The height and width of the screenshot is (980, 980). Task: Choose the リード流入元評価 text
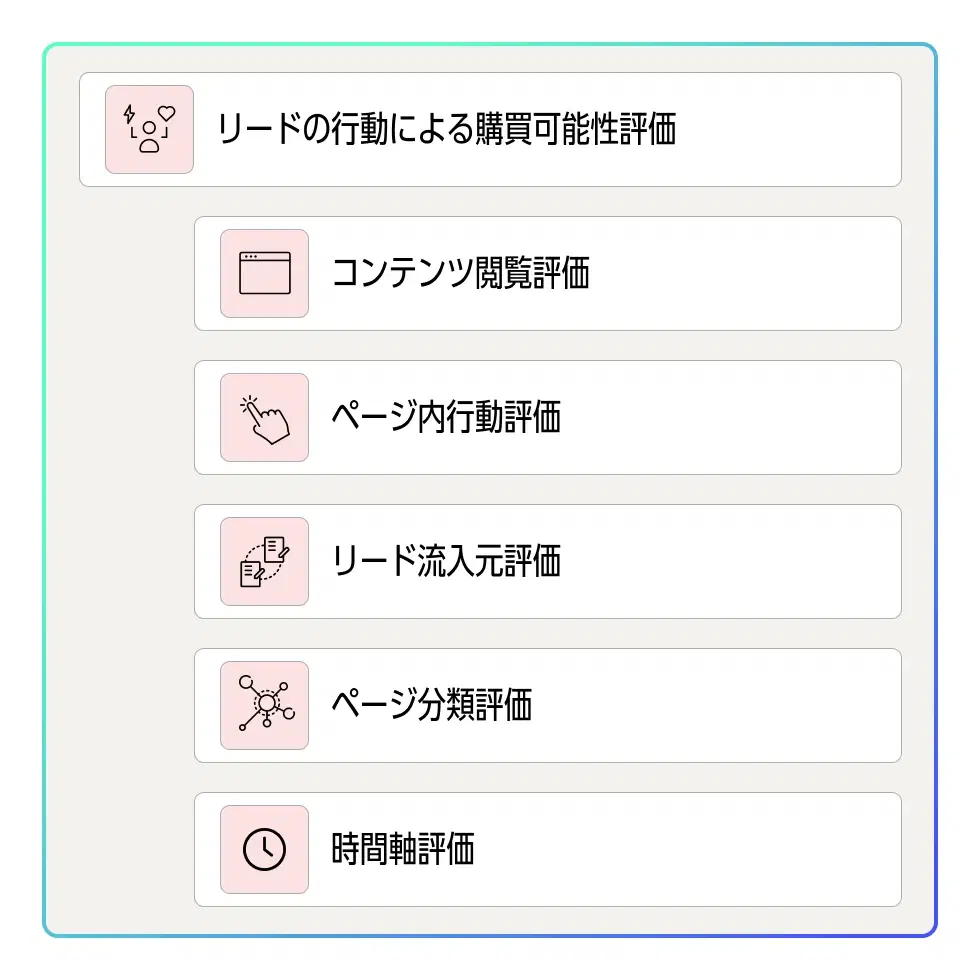pos(446,562)
